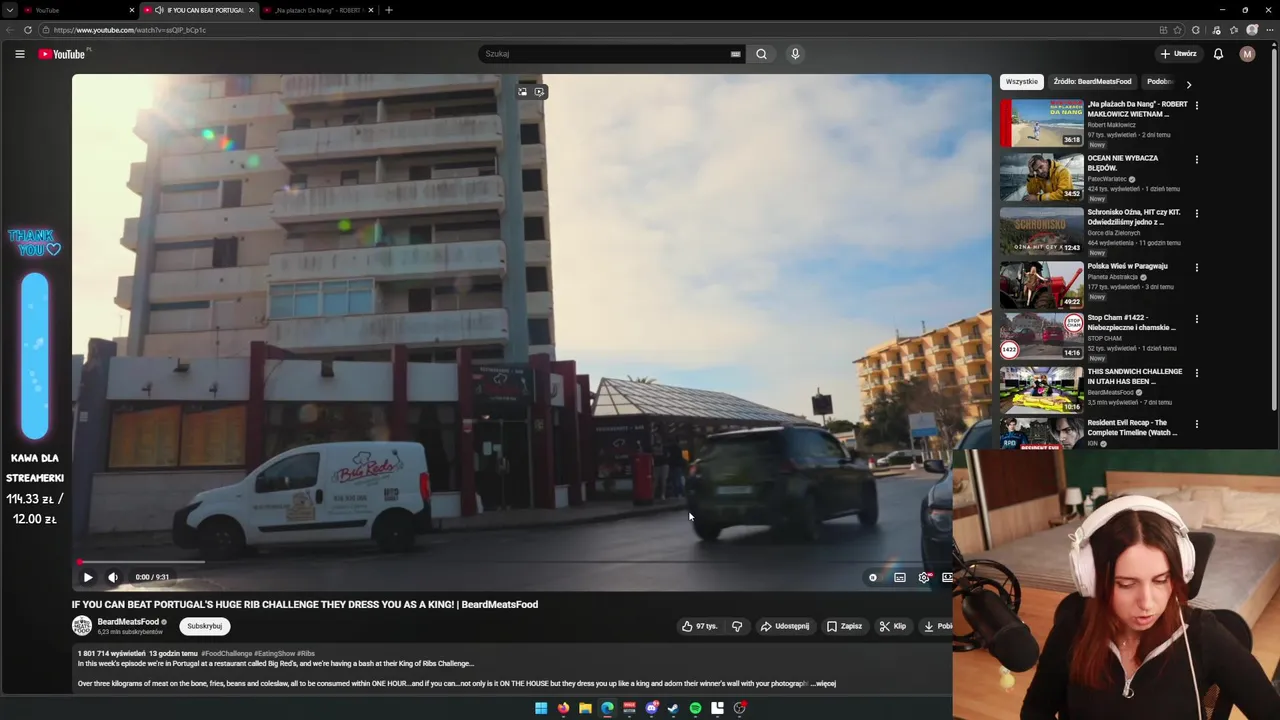Screen dimensions: 1280x720
Task: Open Steam from the taskbar
Action: [673, 708]
